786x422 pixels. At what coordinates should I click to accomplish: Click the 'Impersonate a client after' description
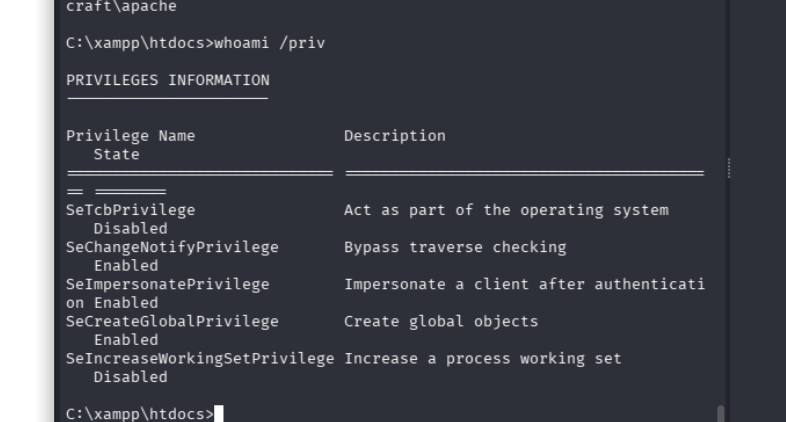524,284
